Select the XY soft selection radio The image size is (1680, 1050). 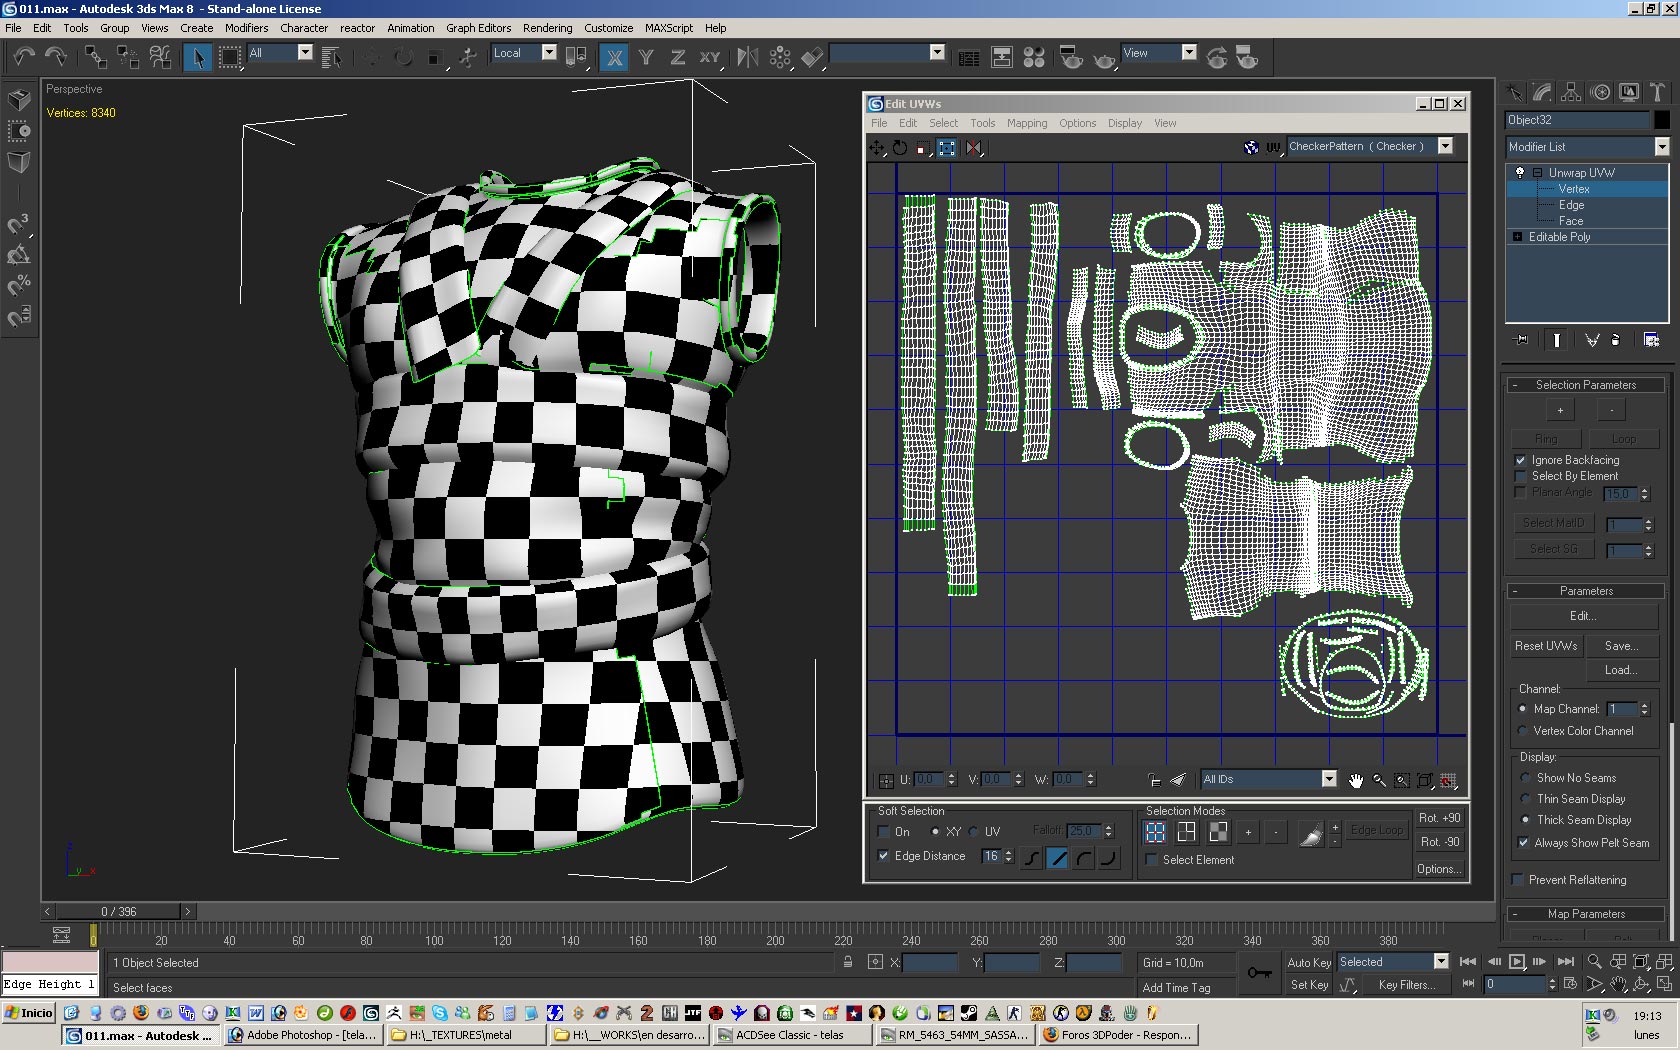(935, 832)
